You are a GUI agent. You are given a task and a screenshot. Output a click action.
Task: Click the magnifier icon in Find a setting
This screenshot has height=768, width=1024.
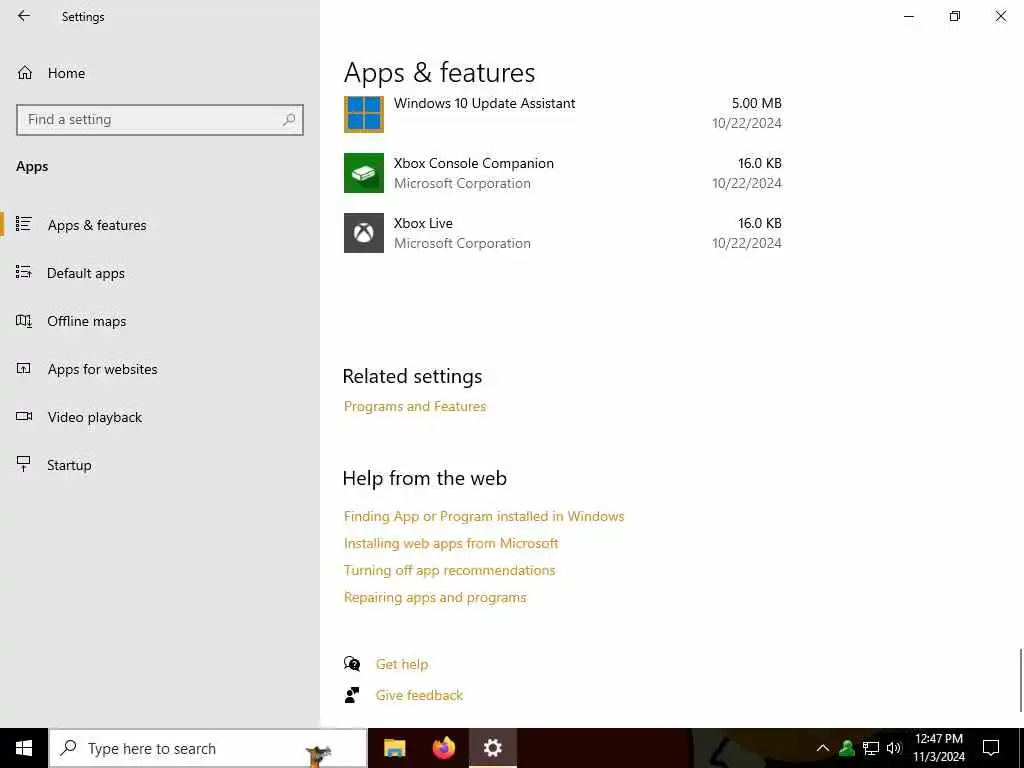[289, 120]
